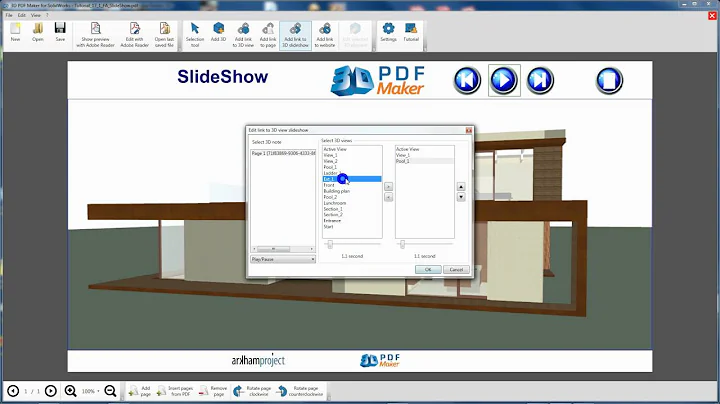Image resolution: width=720 pixels, height=404 pixels.
Task: Open a file with the Open icon
Action: coord(38,32)
